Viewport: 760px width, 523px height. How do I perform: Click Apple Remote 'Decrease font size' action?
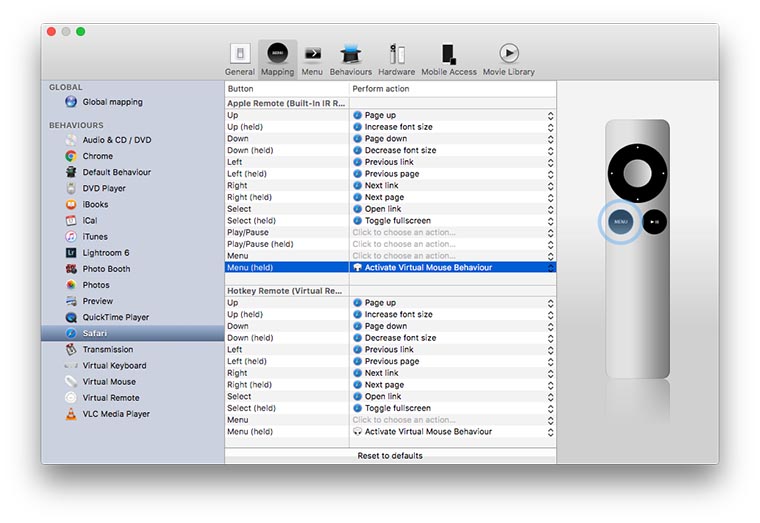(x=453, y=150)
